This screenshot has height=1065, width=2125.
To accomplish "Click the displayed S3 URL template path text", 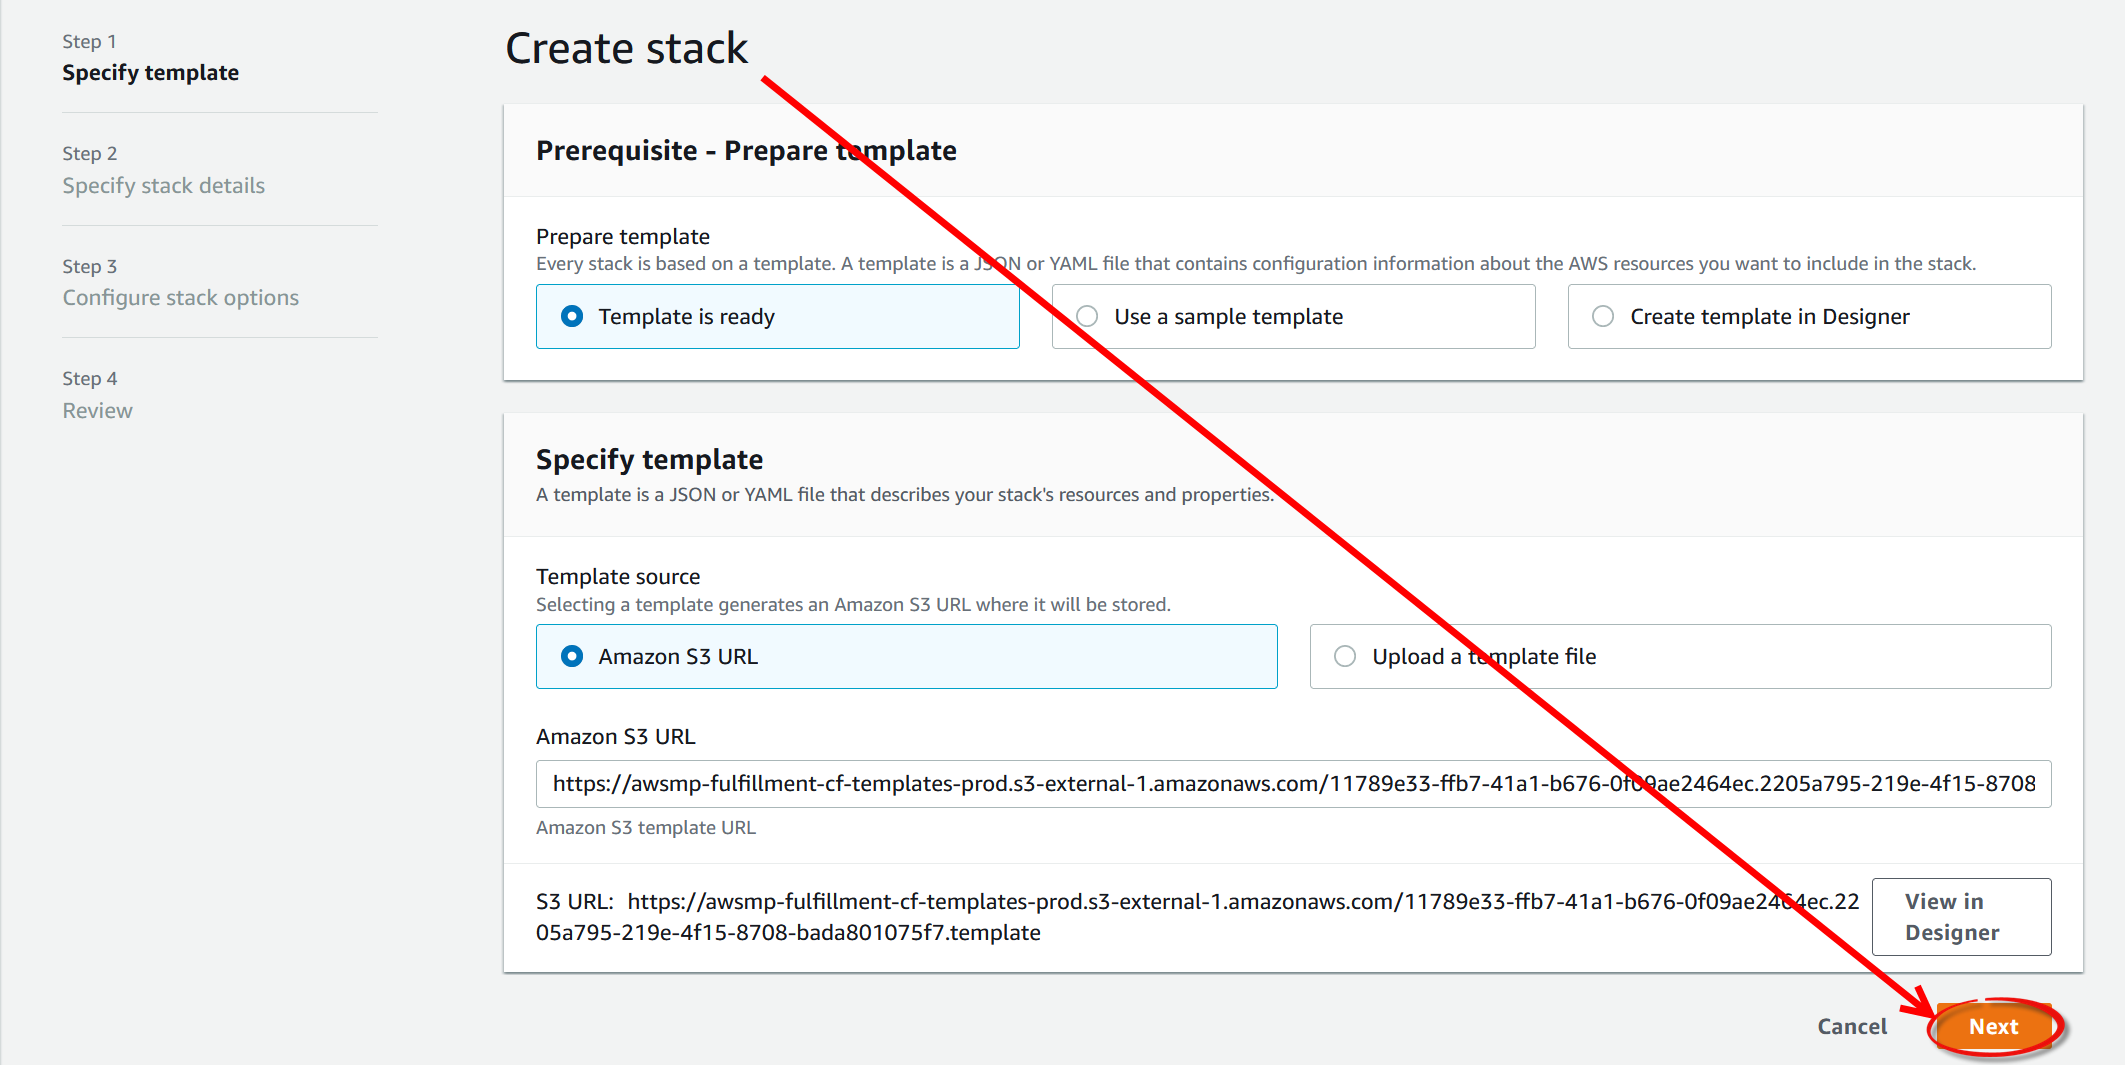I will (x=1196, y=917).
